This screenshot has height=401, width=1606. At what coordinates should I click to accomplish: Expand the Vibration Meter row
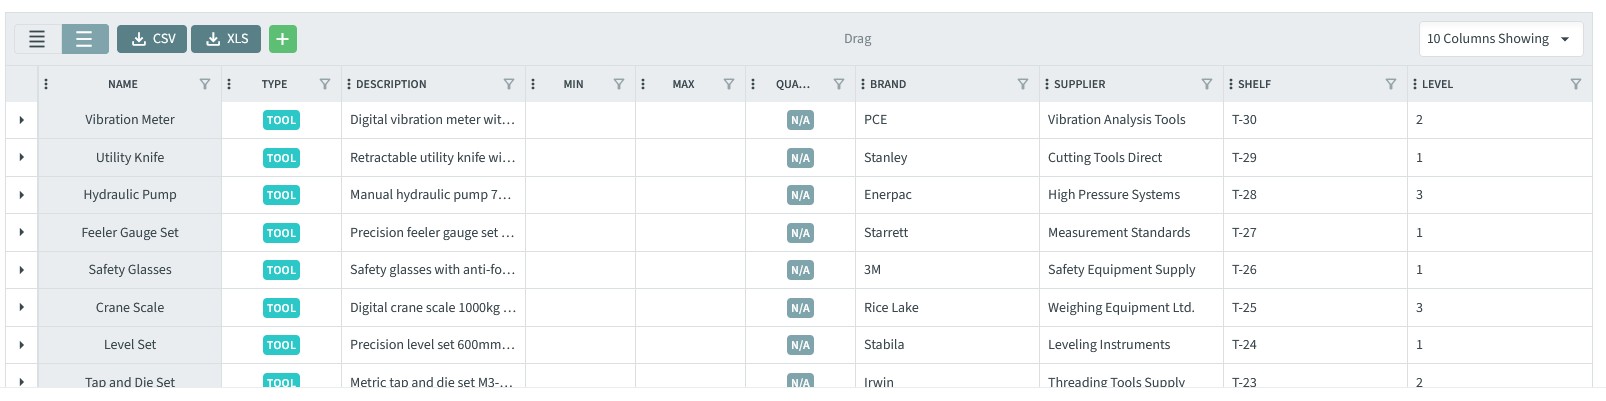pyautogui.click(x=21, y=120)
